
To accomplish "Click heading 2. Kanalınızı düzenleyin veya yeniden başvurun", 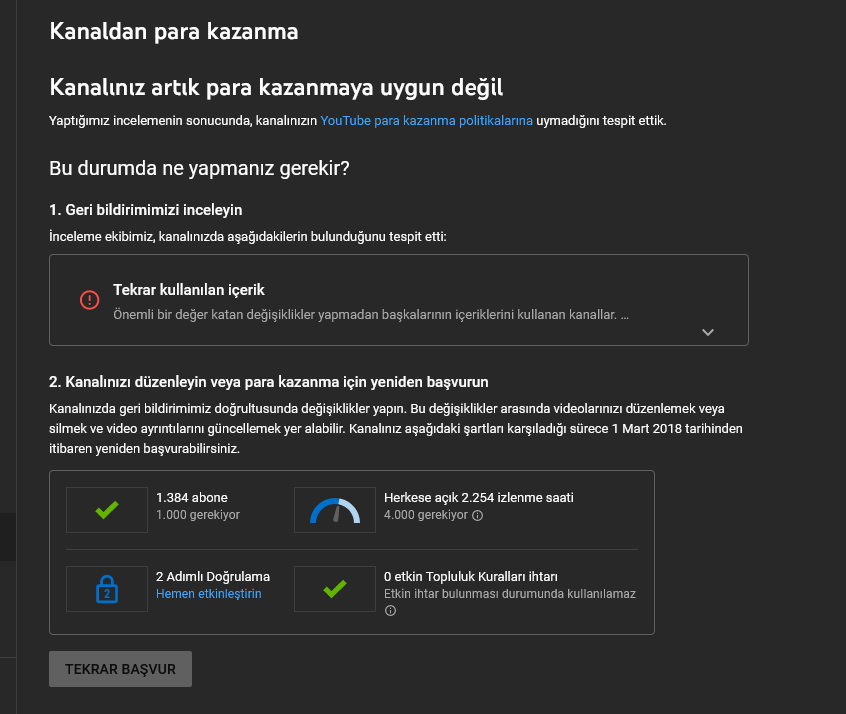I will (269, 382).
